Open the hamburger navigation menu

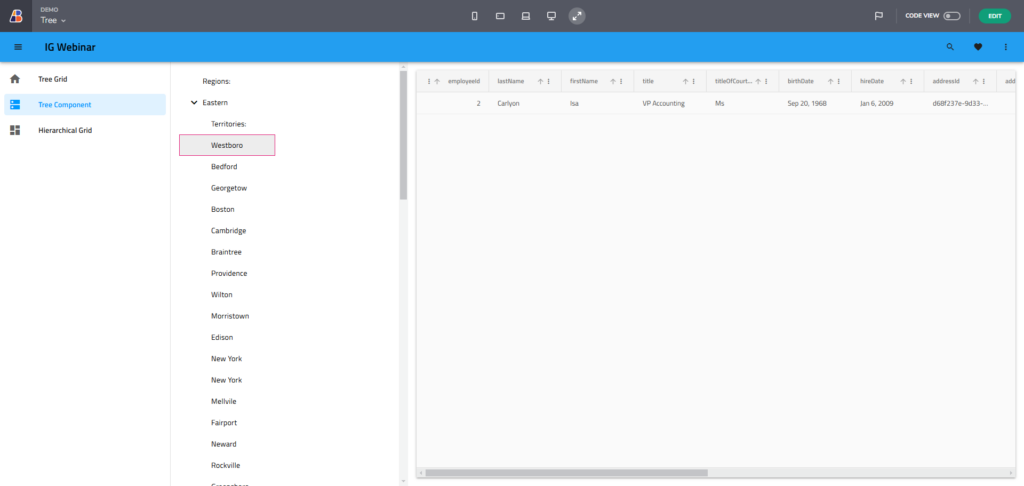tap(18, 47)
